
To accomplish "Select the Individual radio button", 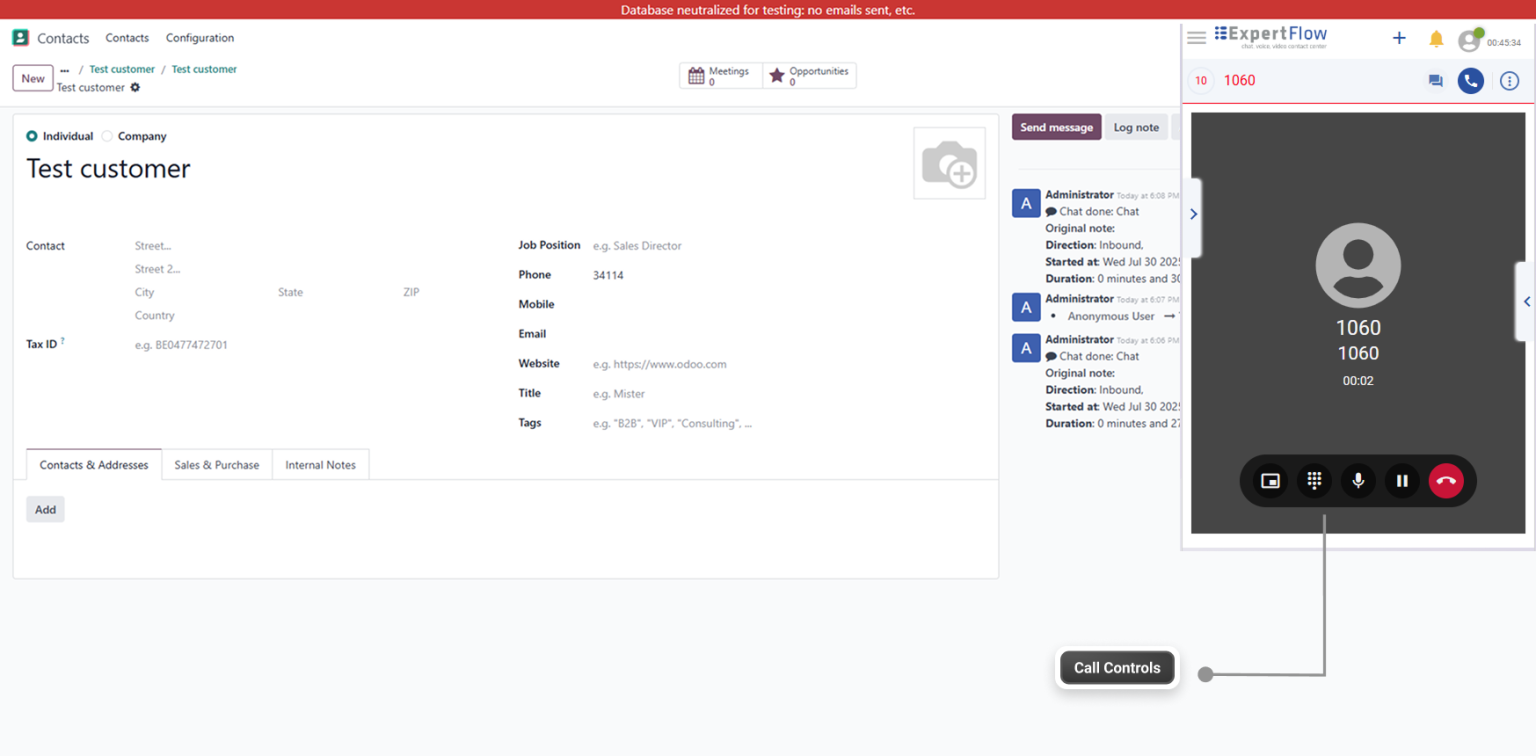I will coord(31,136).
